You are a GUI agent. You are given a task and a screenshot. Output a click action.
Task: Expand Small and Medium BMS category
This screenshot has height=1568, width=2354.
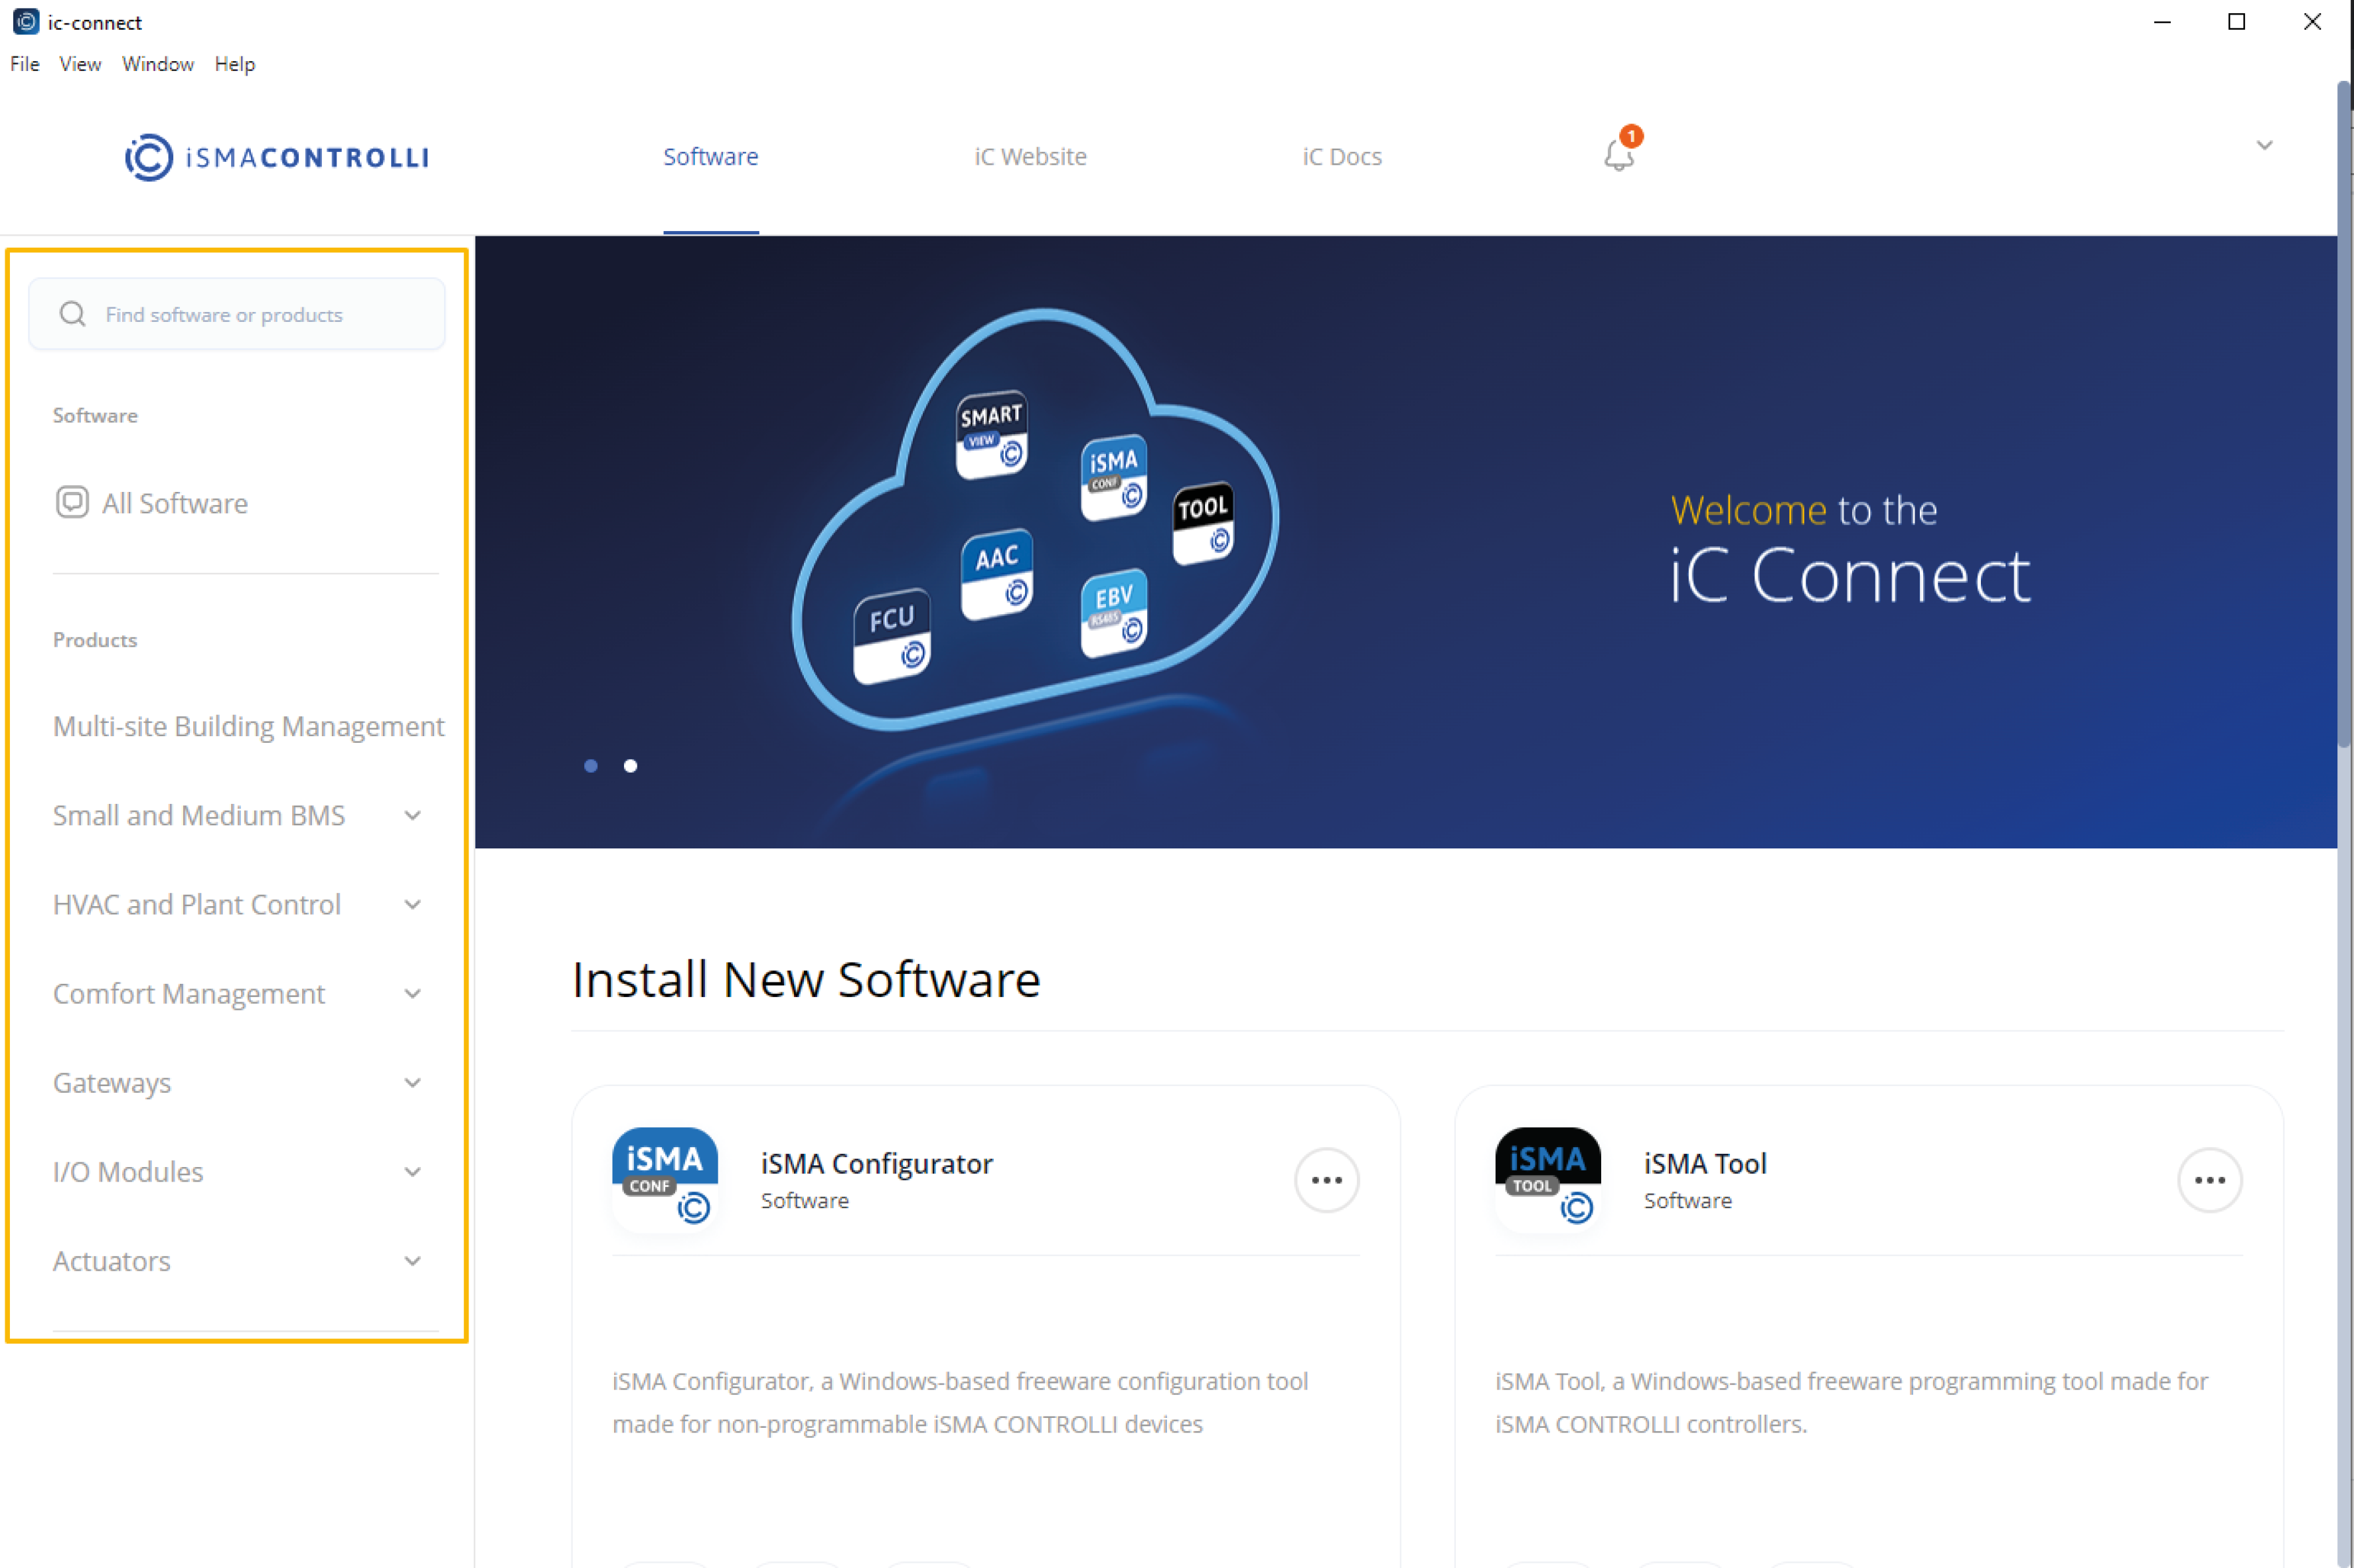412,815
